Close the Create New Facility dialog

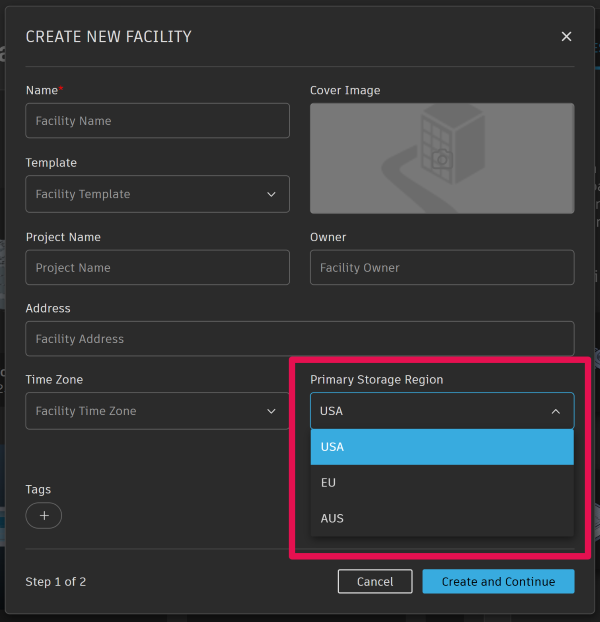(566, 37)
